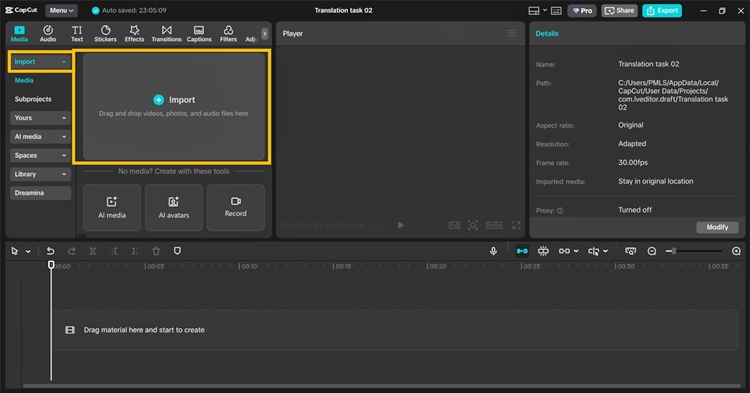Open the layout selector icon

pos(534,11)
